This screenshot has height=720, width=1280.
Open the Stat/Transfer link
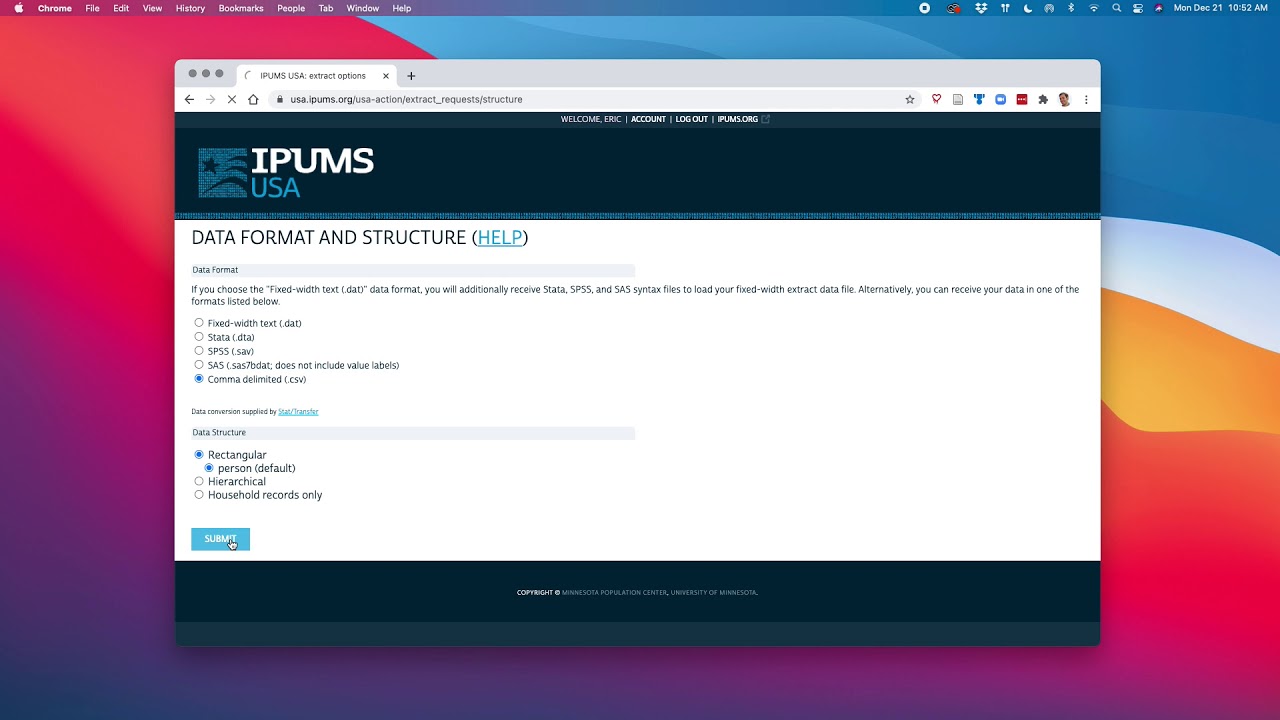point(298,412)
